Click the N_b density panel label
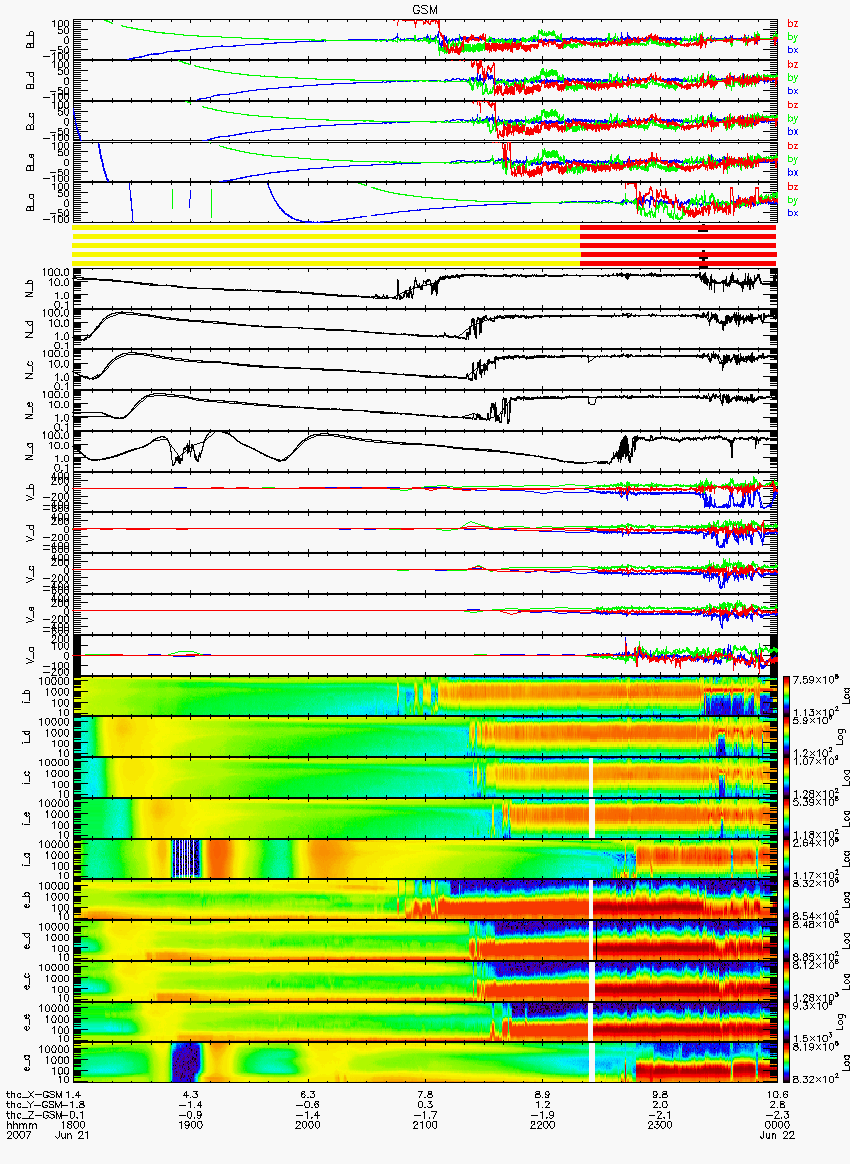 tap(30, 287)
